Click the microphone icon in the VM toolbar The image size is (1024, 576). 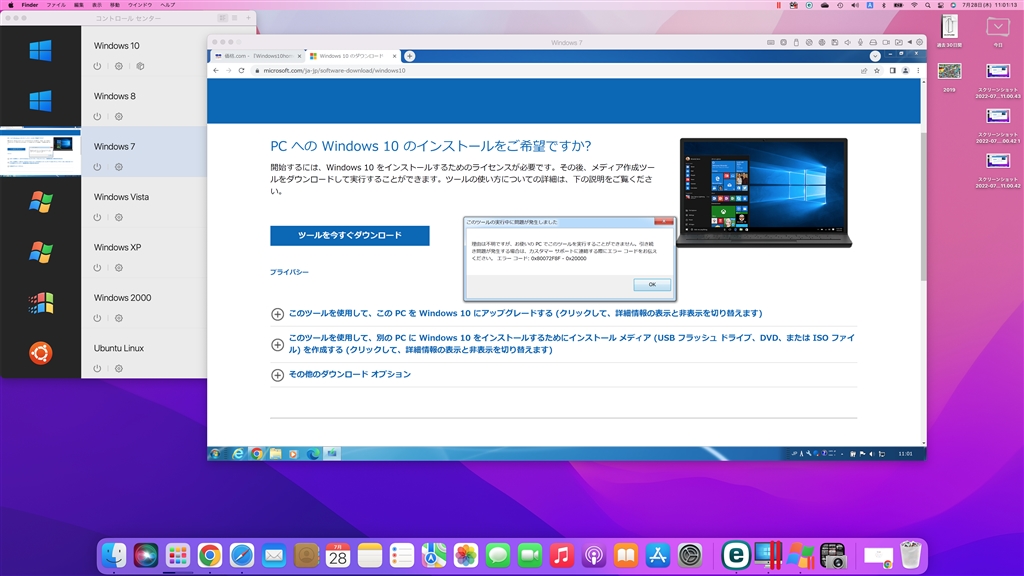click(x=860, y=42)
